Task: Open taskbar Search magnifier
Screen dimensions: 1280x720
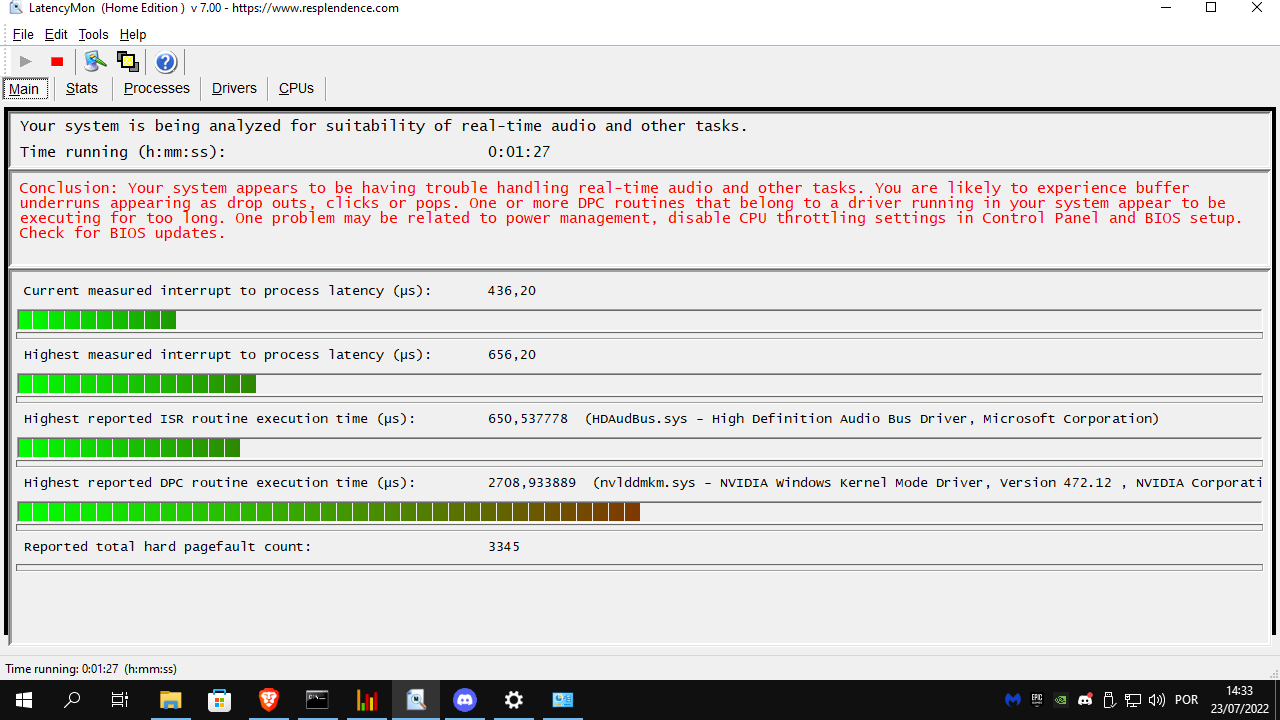Action: tap(72, 700)
